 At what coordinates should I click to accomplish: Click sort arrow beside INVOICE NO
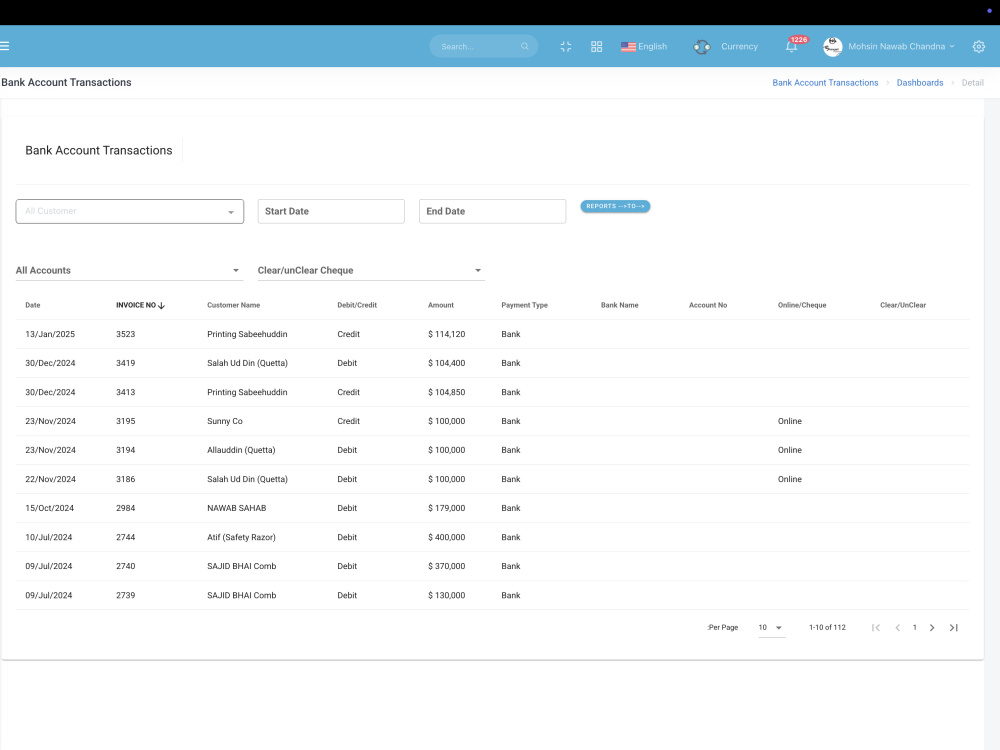(x=161, y=305)
